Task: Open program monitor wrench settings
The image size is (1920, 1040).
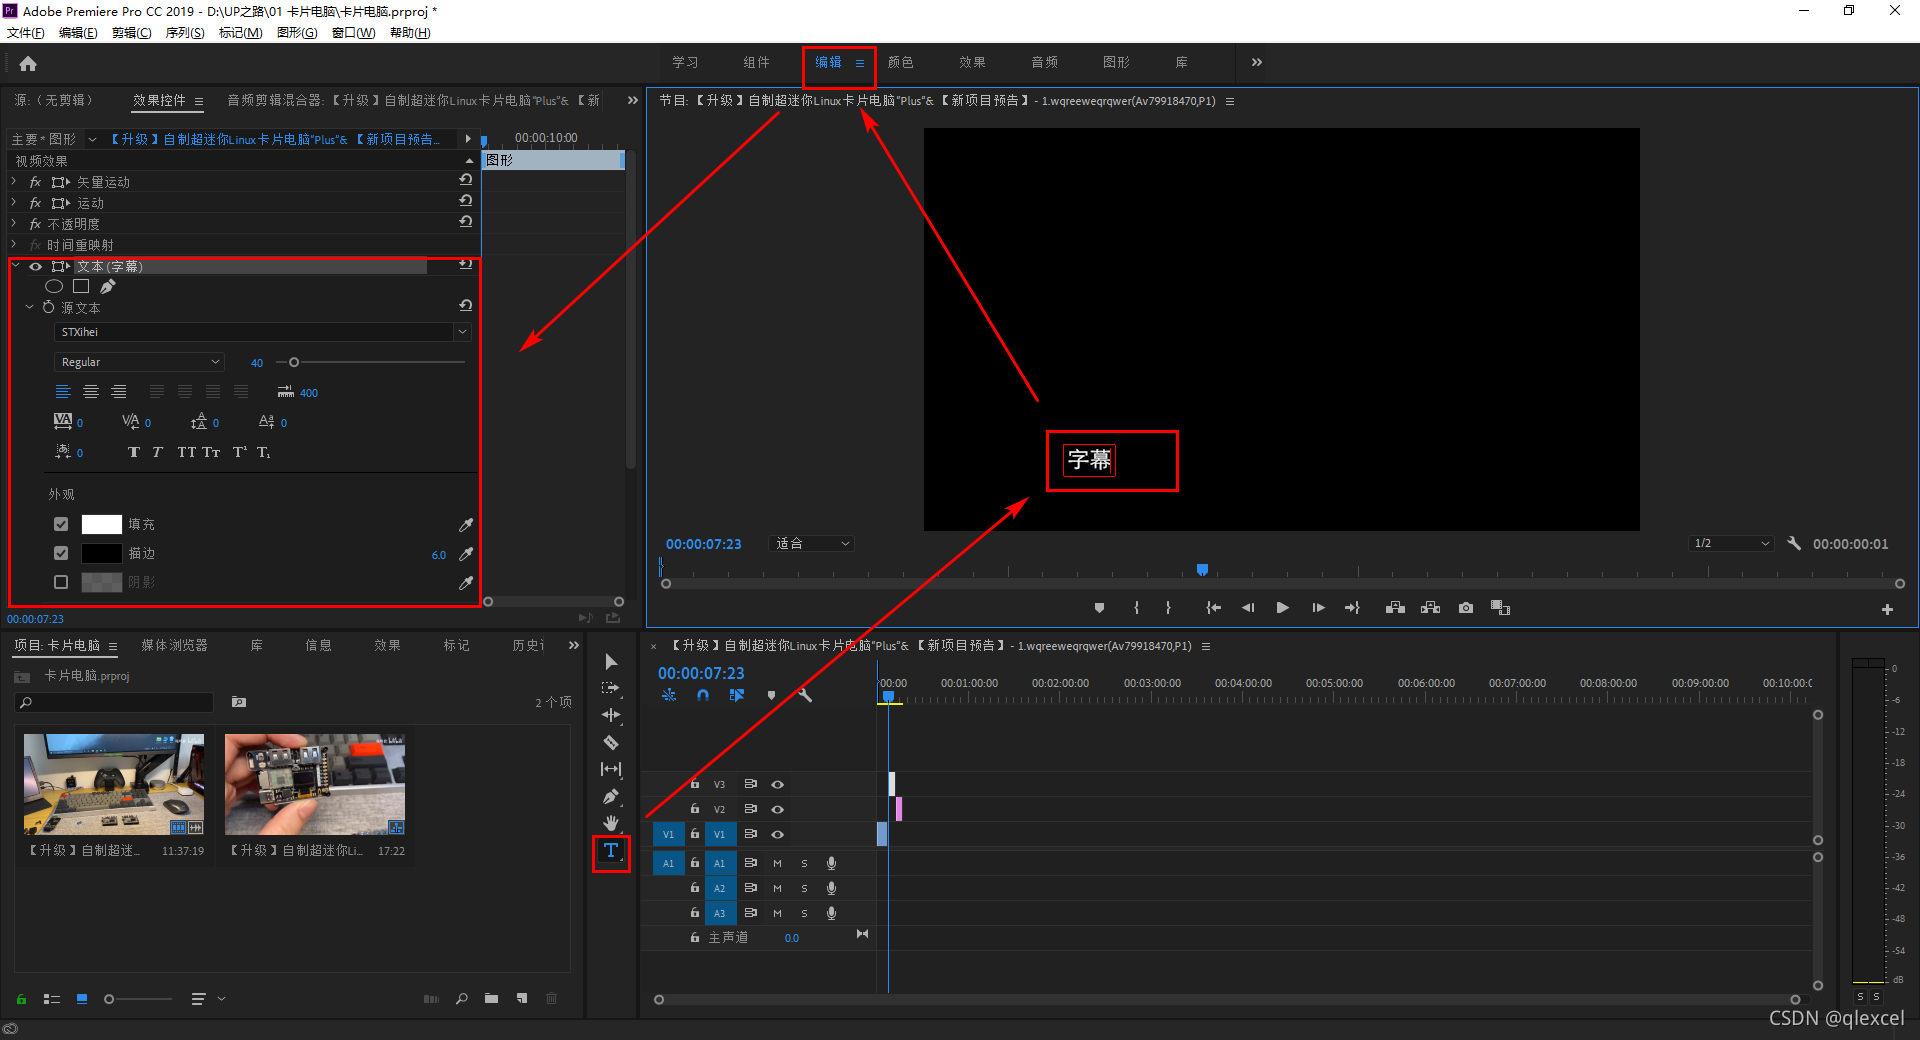Action: [x=1794, y=544]
